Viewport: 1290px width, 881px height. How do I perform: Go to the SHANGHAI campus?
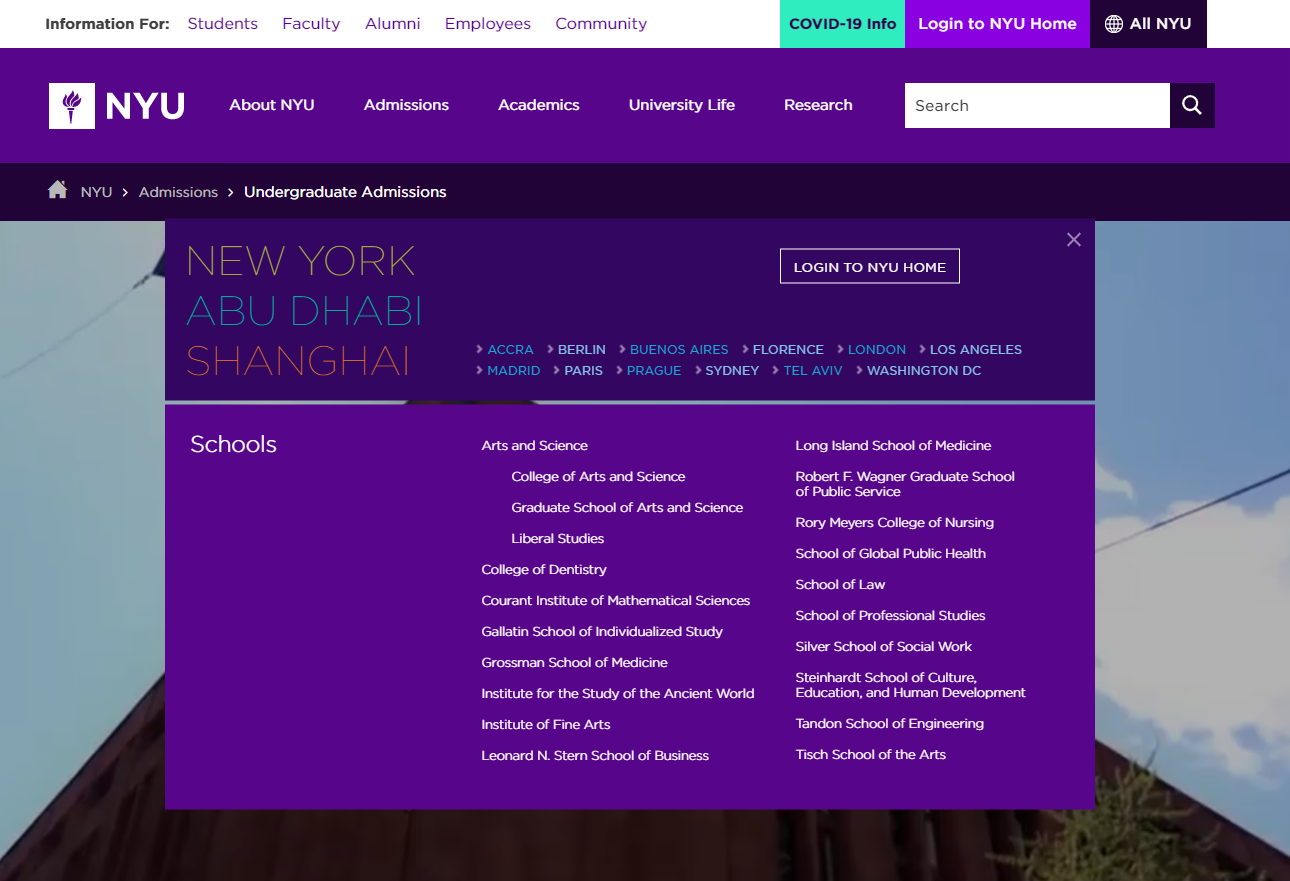(x=298, y=361)
